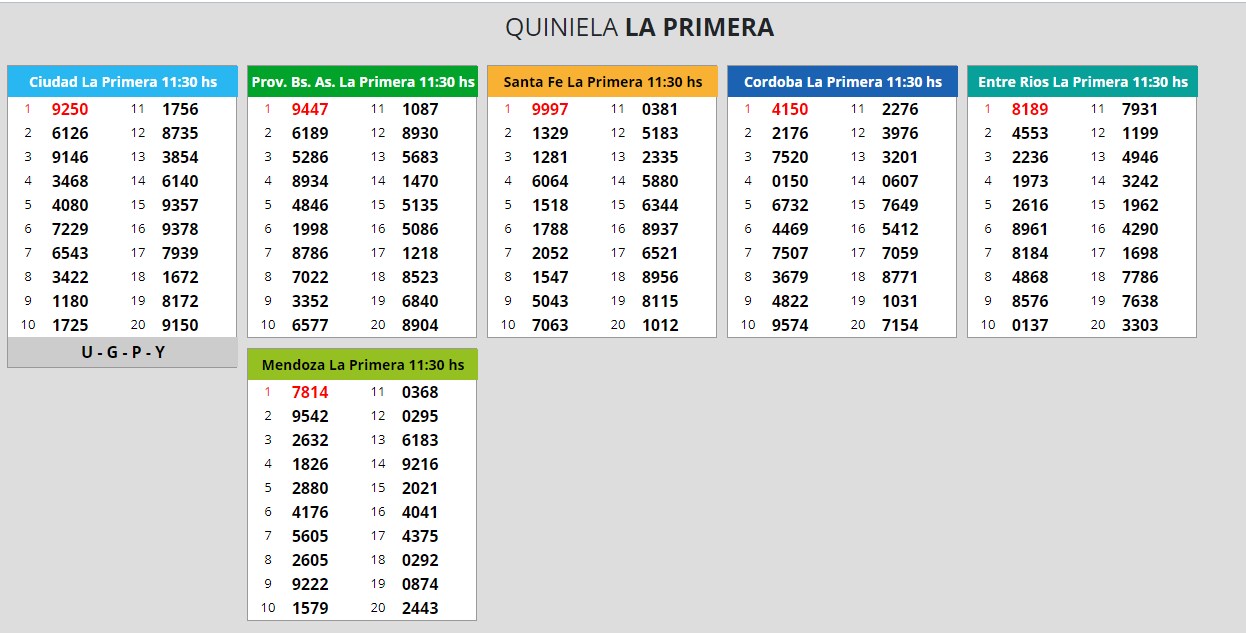Click Cordoba first prize number 4150

[x=790, y=109]
